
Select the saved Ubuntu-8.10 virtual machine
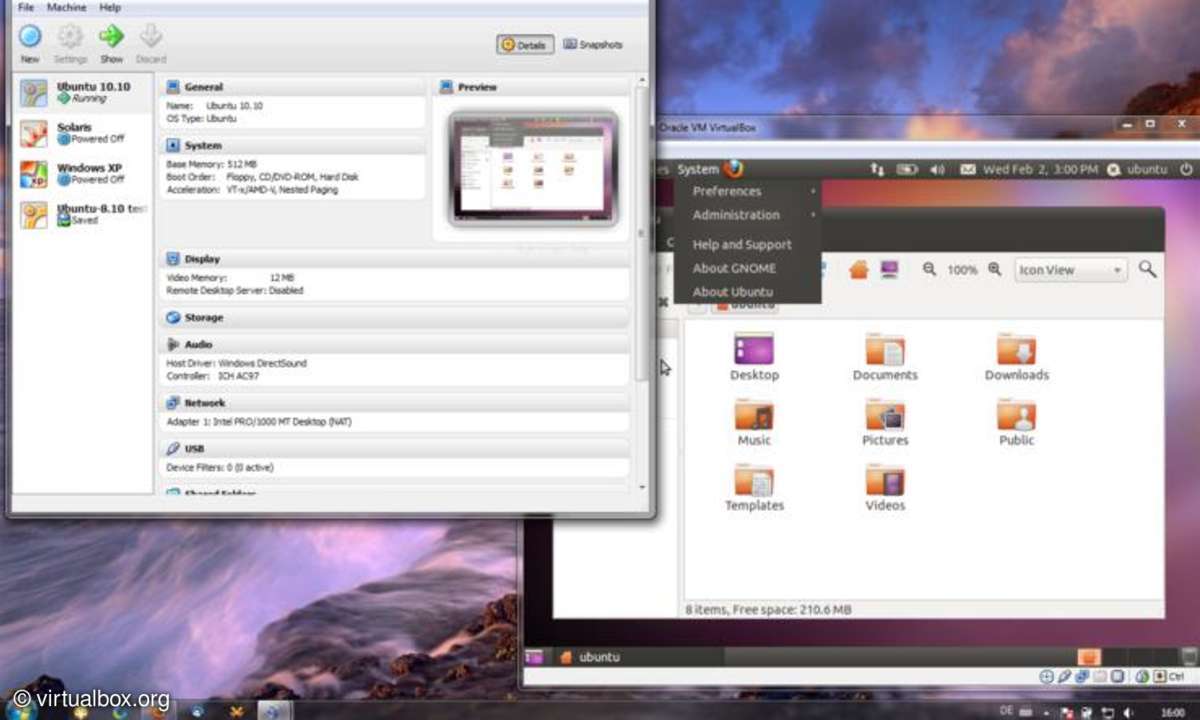pyautogui.click(x=83, y=214)
